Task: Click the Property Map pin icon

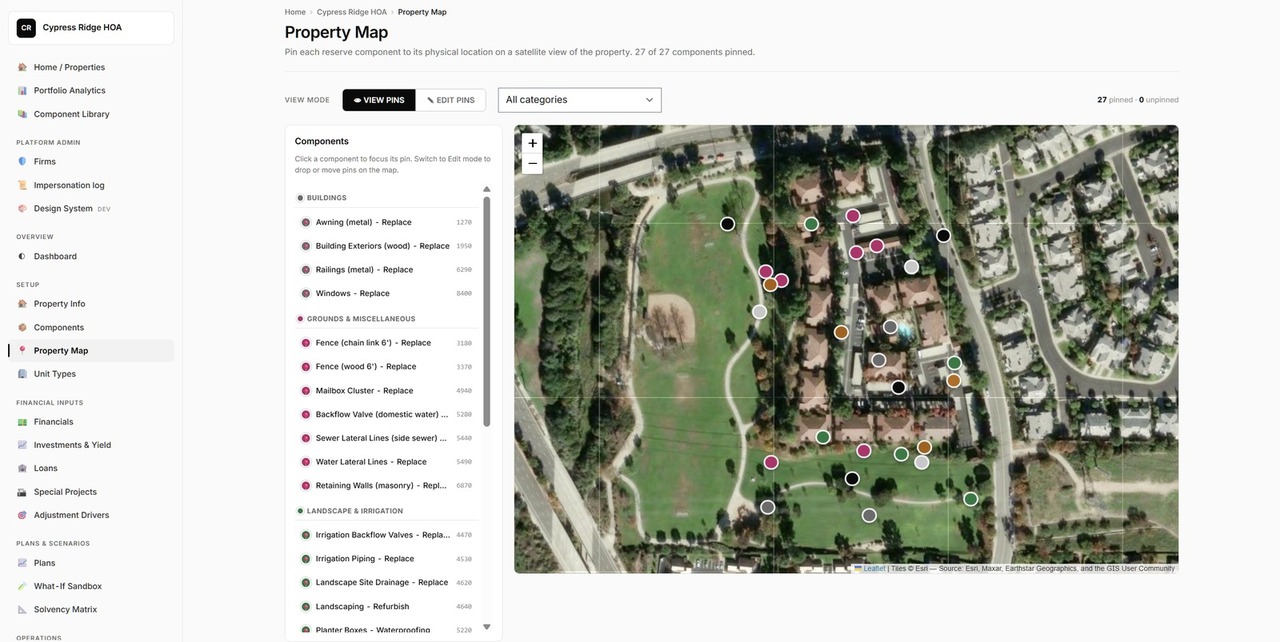Action: [x=22, y=350]
